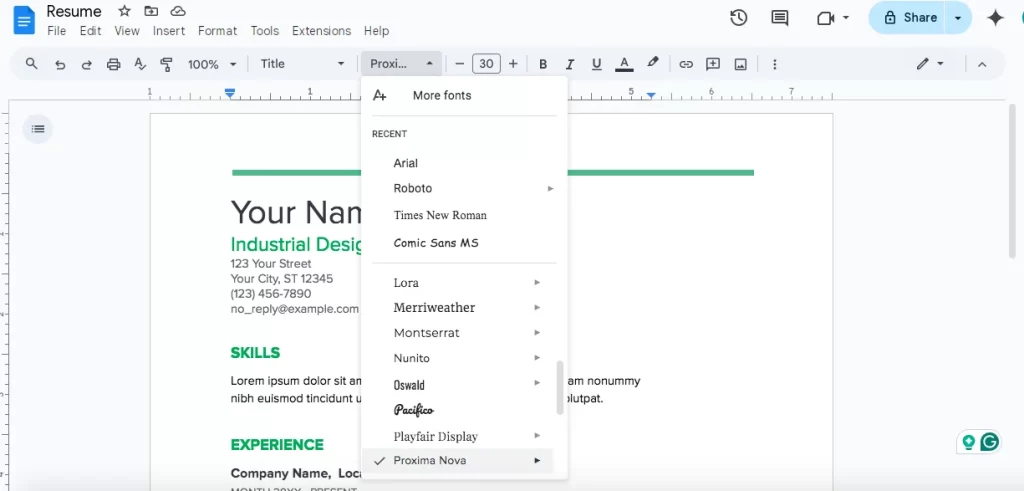Insert a link

point(686,64)
